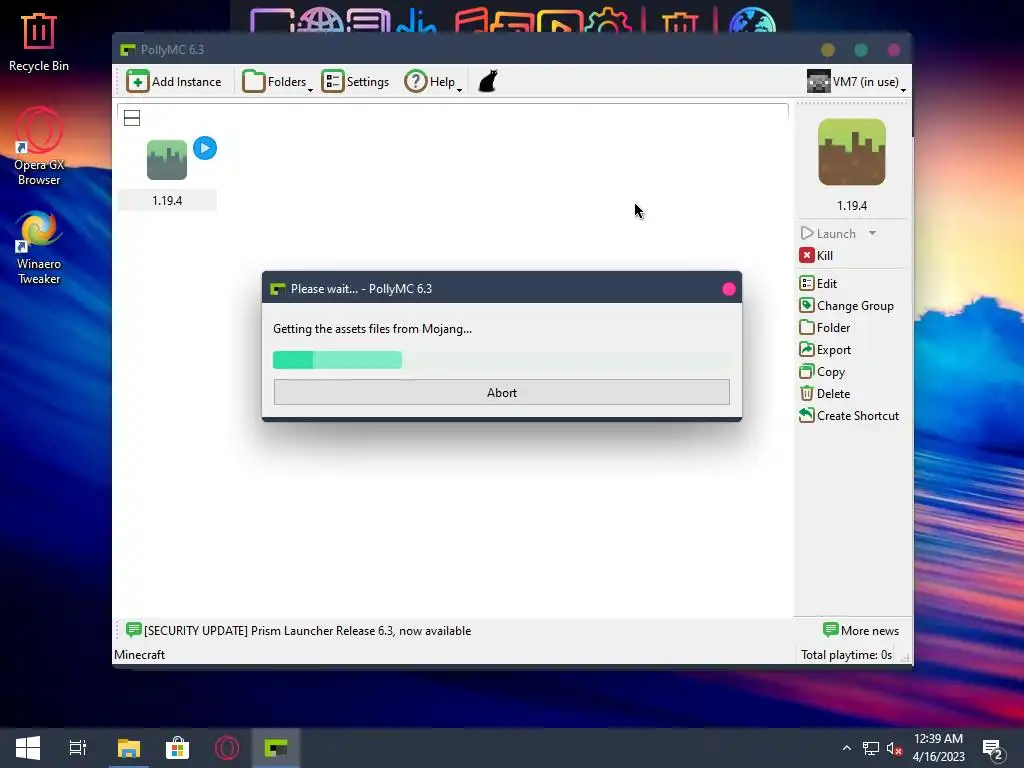Expand the Launch options arrow
The width and height of the screenshot is (1024, 768).
coord(872,233)
